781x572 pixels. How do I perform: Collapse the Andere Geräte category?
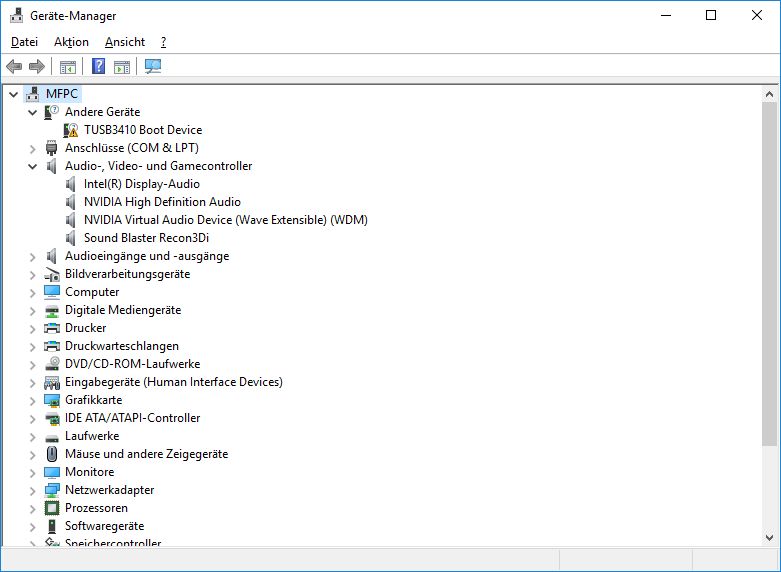32,112
